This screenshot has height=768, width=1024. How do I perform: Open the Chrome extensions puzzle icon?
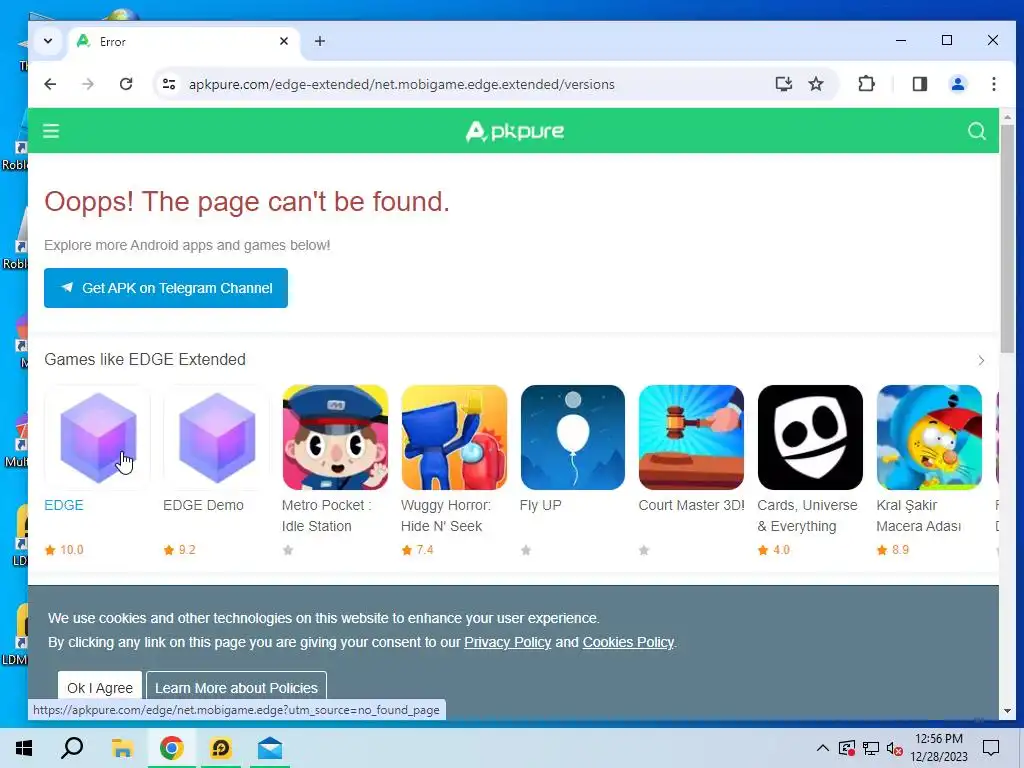[866, 84]
